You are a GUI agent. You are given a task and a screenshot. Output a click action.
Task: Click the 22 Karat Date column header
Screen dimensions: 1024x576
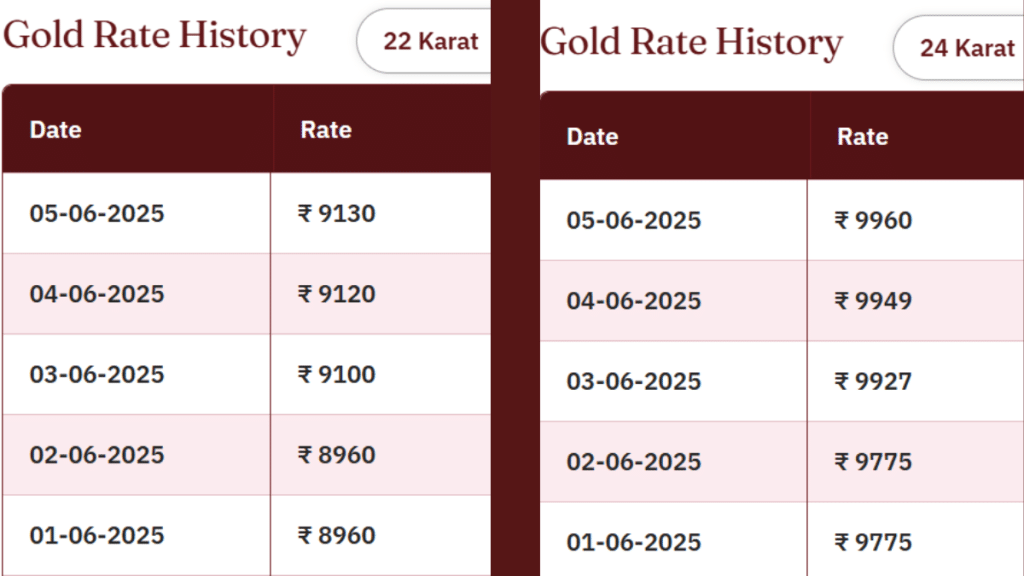[x=56, y=129]
